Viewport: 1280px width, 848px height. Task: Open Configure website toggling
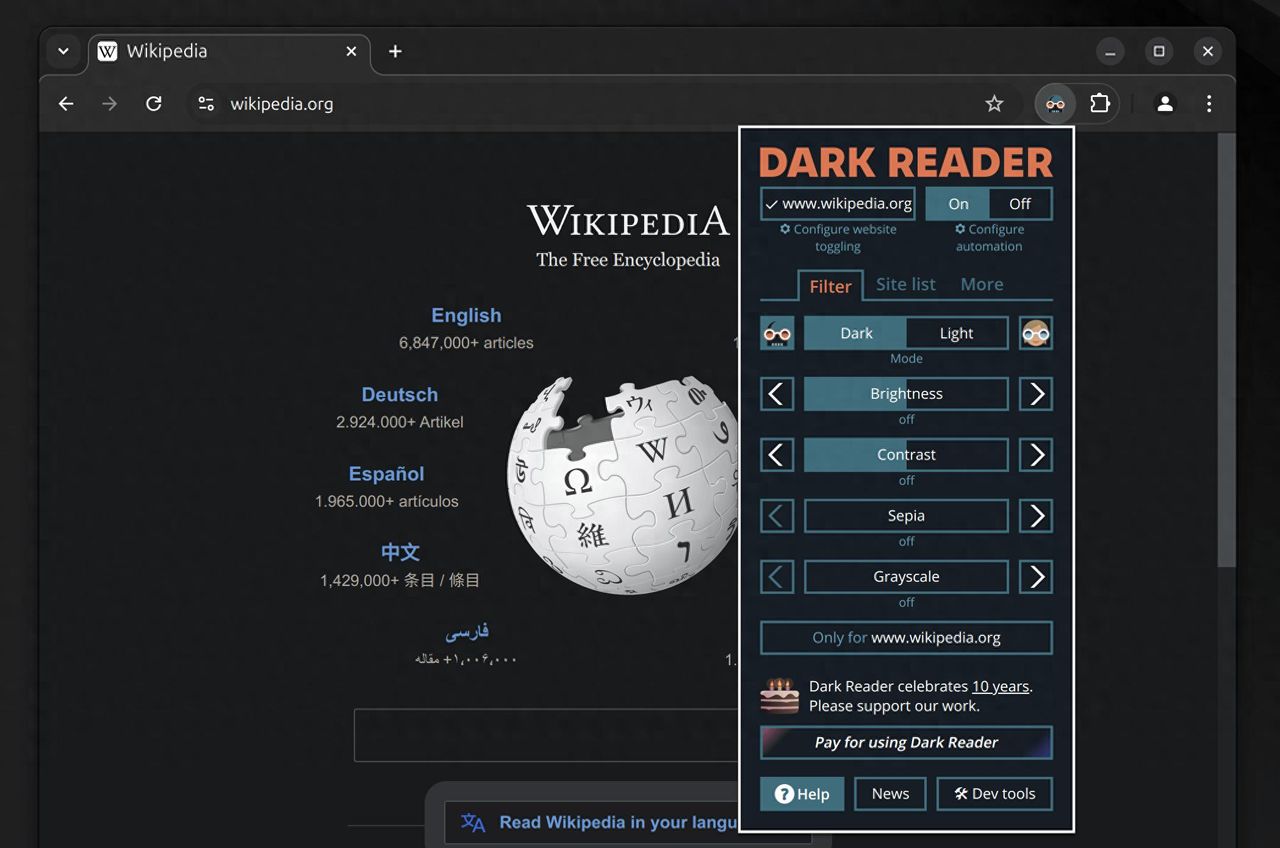click(x=838, y=238)
